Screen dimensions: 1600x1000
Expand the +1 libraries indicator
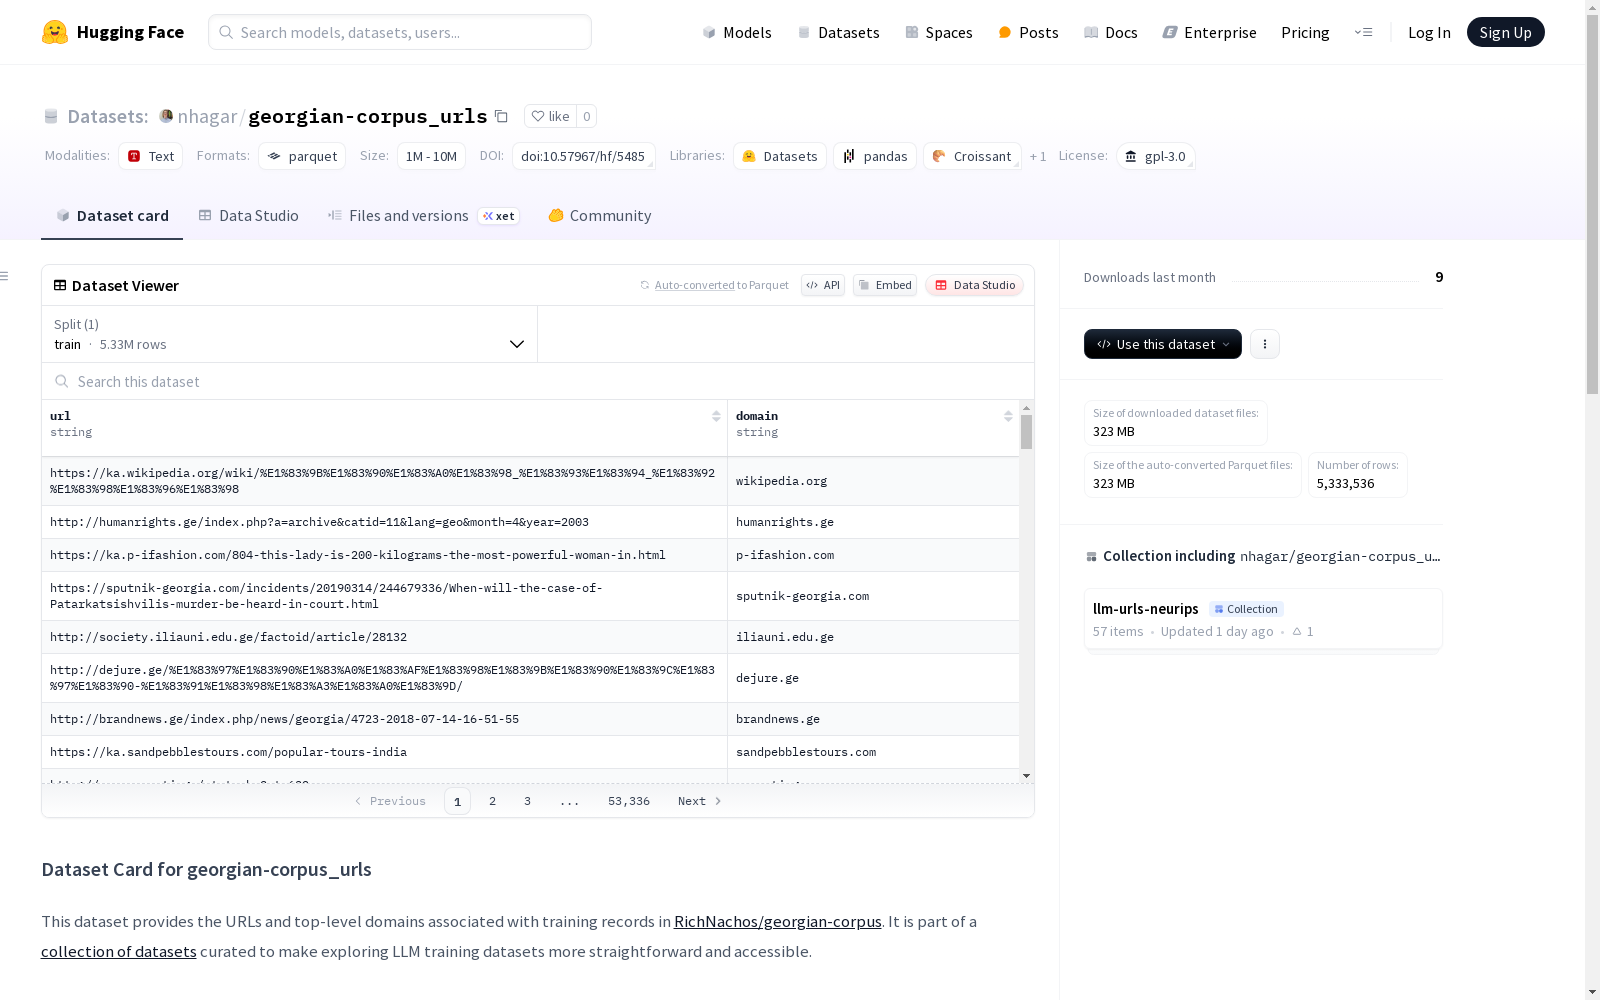[x=1038, y=156]
